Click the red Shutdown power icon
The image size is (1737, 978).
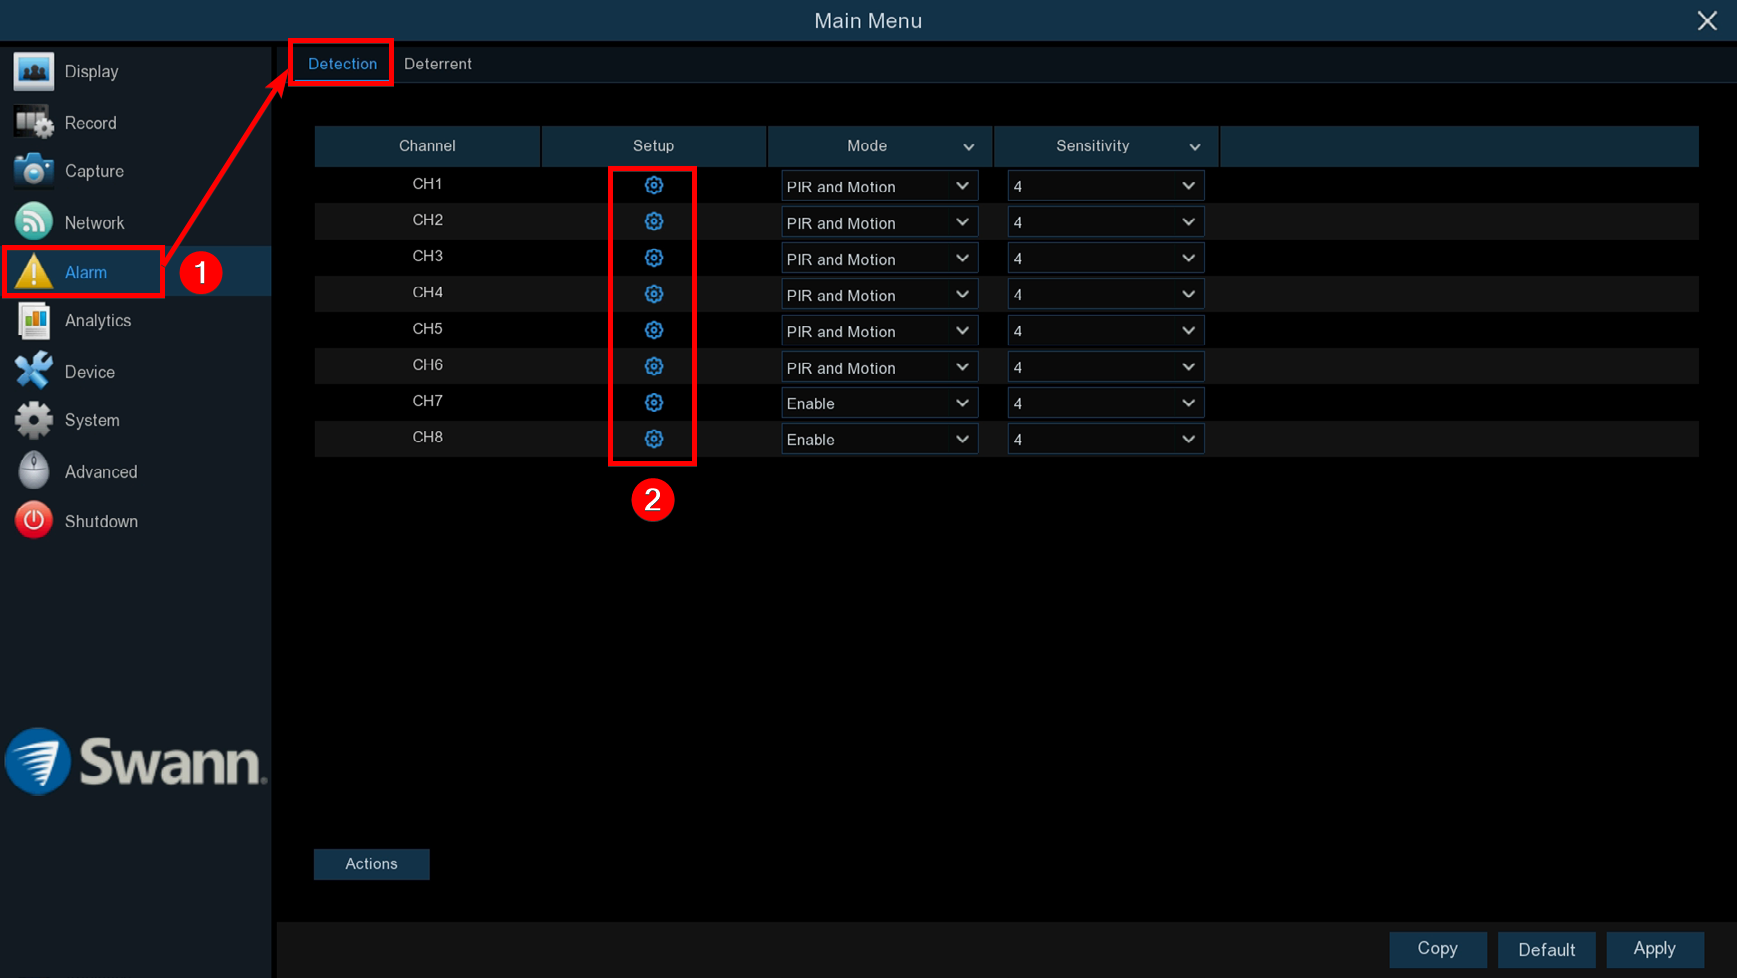[33, 521]
